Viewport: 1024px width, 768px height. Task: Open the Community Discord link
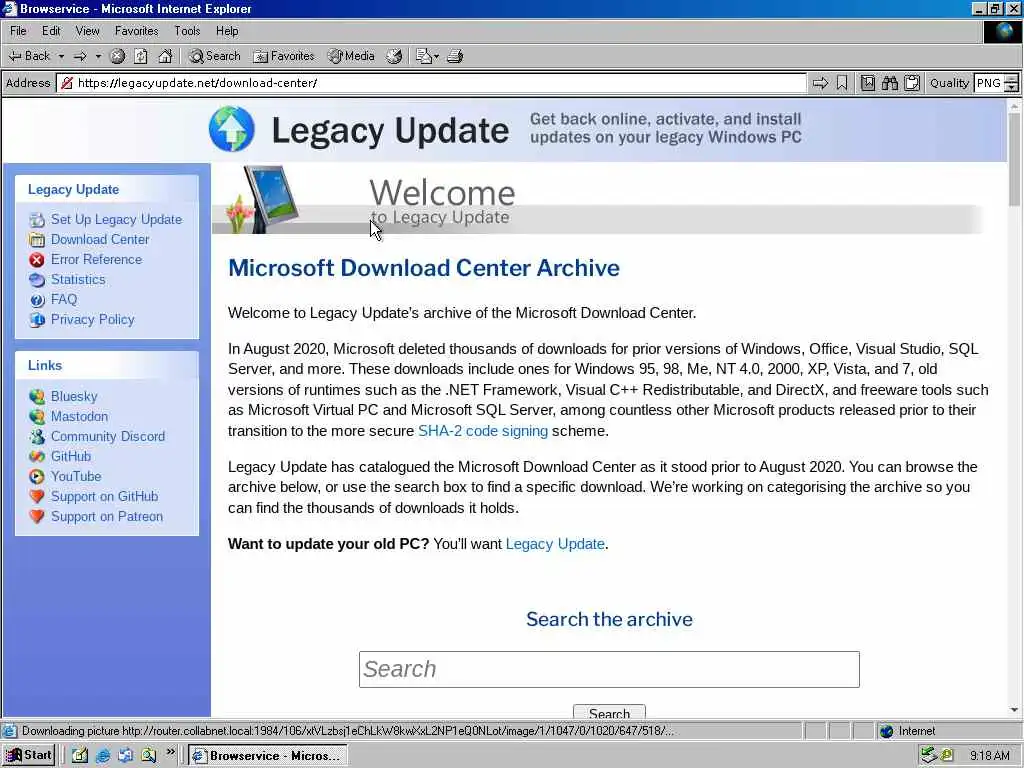pyautogui.click(x=108, y=436)
